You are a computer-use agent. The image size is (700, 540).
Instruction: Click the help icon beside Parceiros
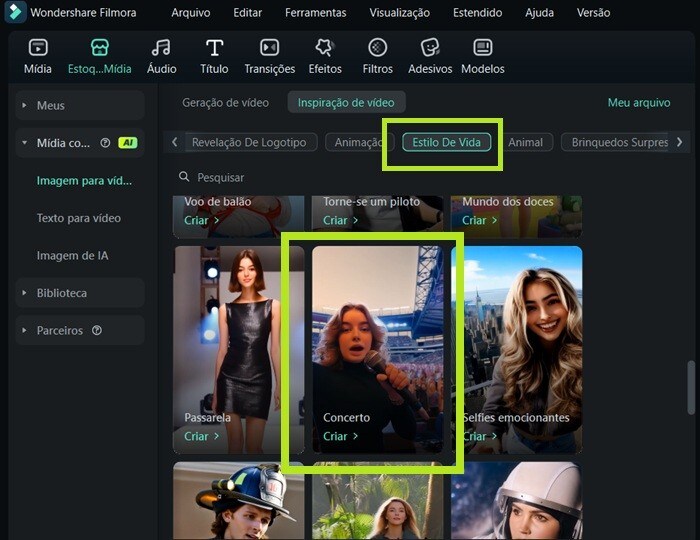point(97,331)
